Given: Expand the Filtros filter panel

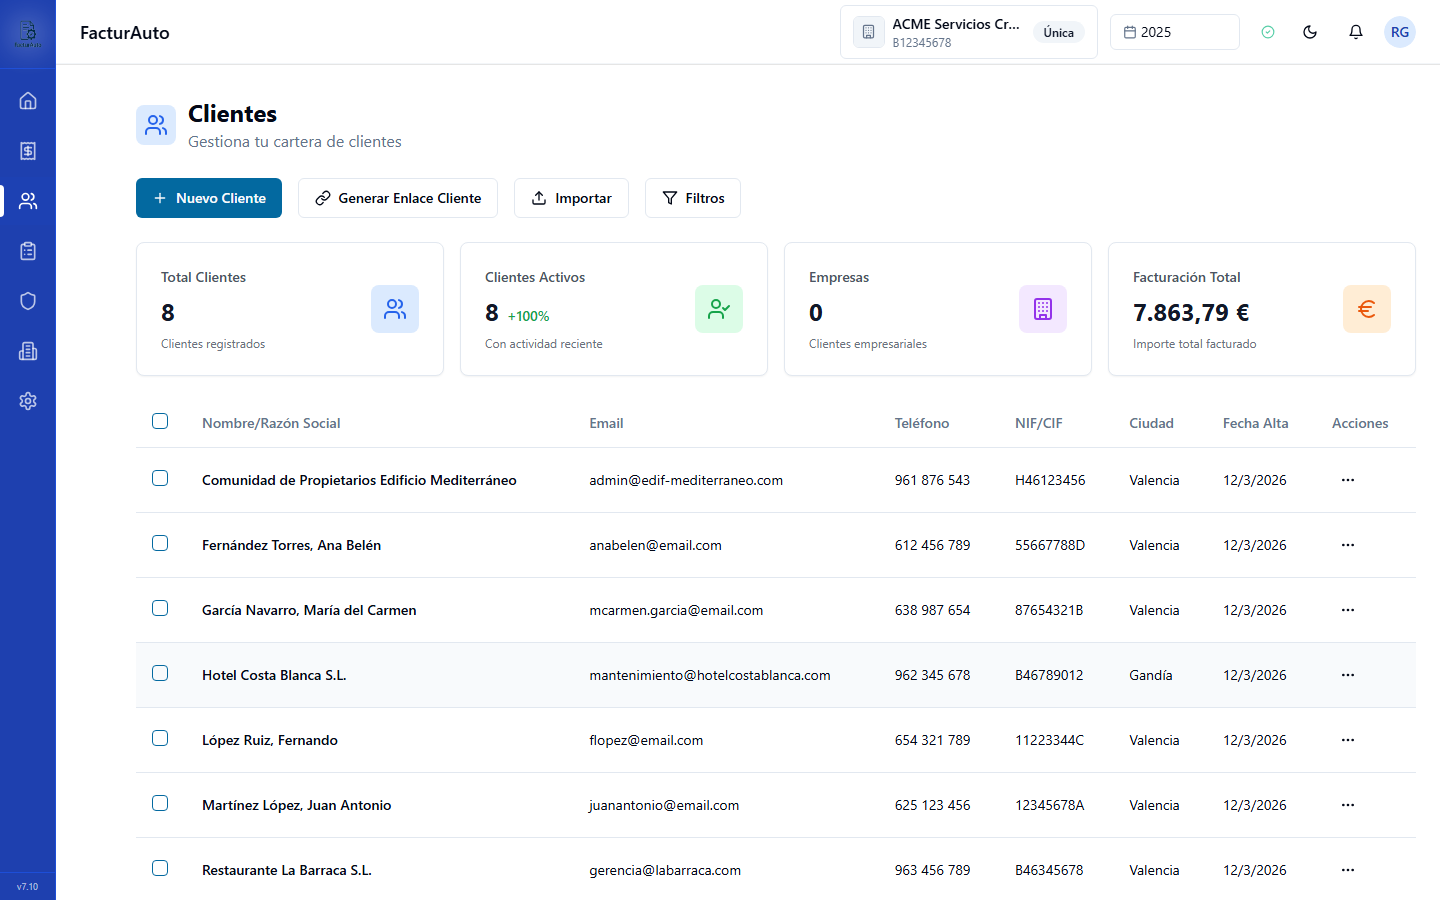Looking at the screenshot, I should click(x=693, y=198).
